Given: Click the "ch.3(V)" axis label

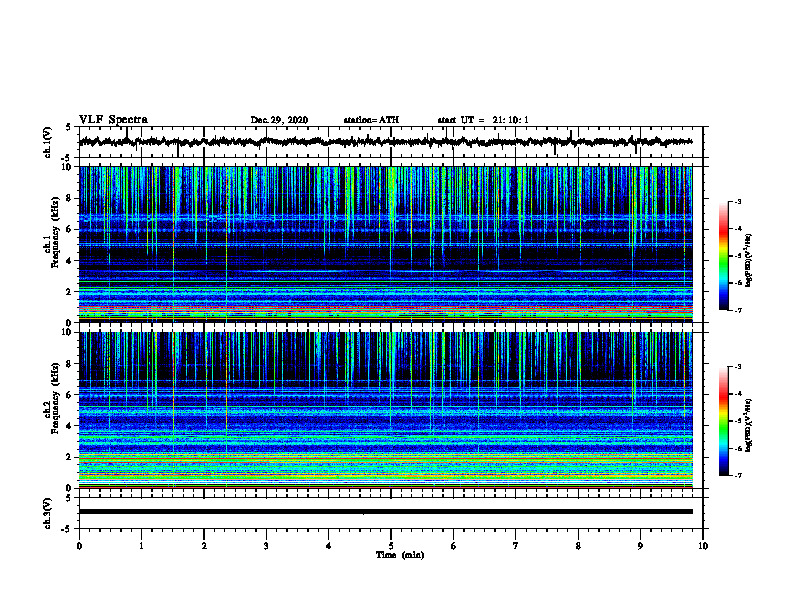Looking at the screenshot, I should pyautogui.click(x=47, y=513).
